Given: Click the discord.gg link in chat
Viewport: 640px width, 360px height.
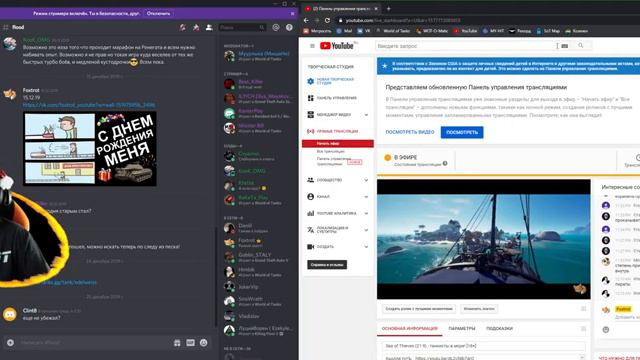Looking at the screenshot, I should (69, 282).
